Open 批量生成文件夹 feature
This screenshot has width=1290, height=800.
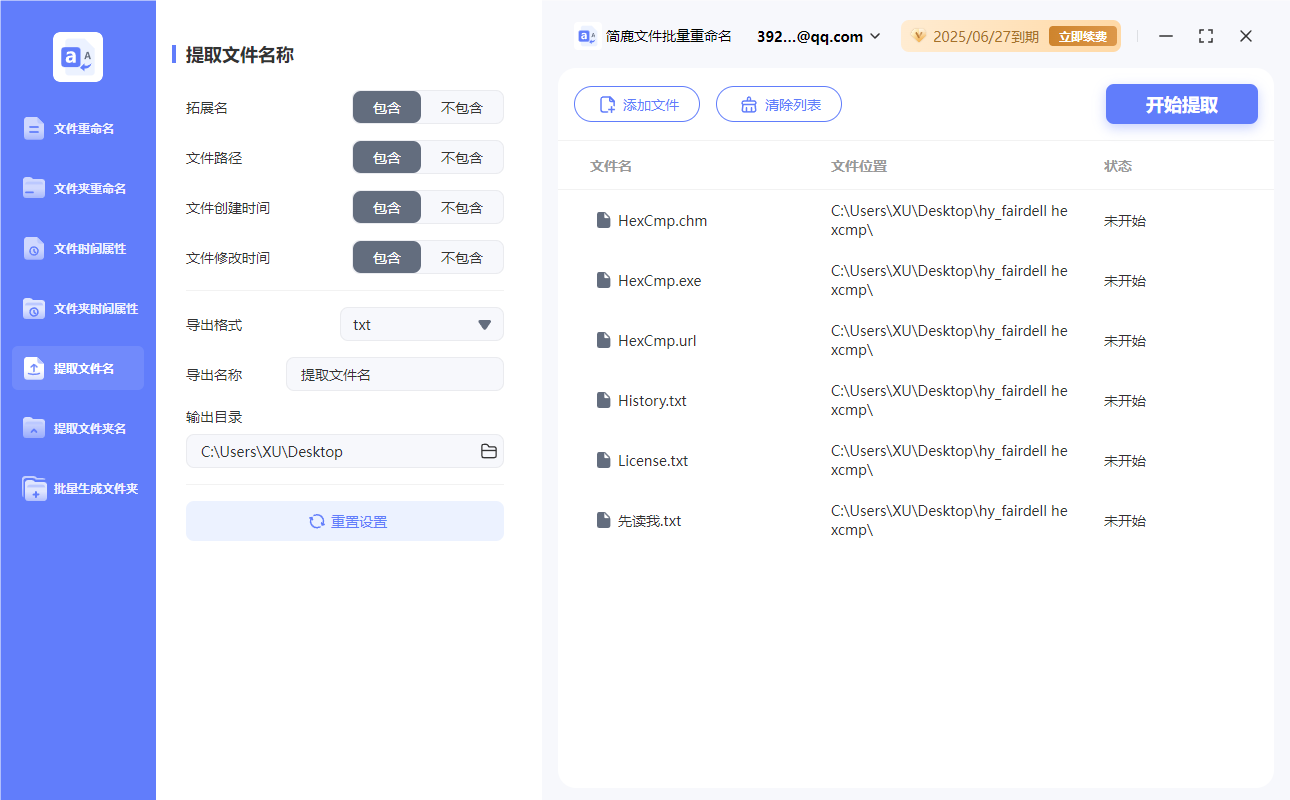(77, 488)
